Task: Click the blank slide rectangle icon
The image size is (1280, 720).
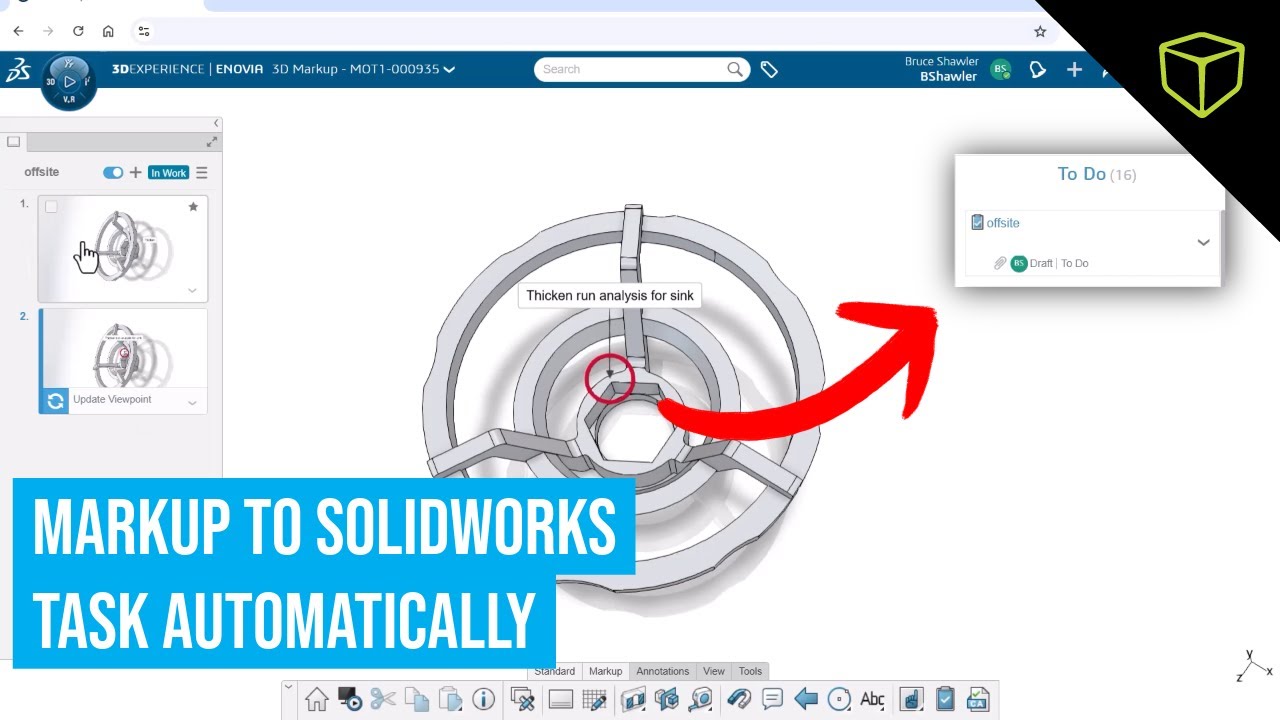Action: (x=560, y=699)
